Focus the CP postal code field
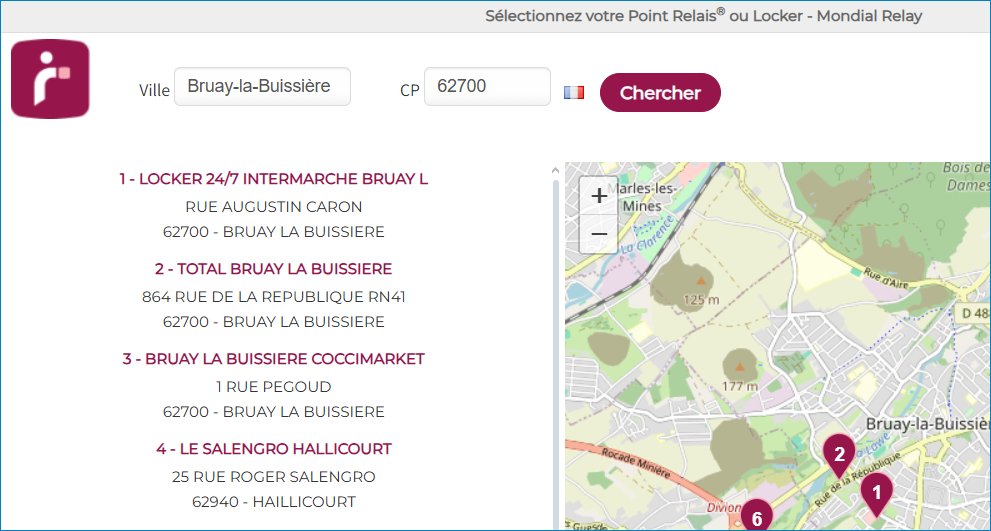The width and height of the screenshot is (991, 531). [487, 87]
